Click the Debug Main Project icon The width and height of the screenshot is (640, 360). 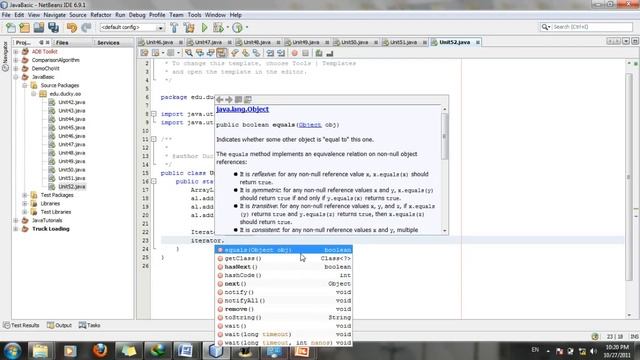218,27
